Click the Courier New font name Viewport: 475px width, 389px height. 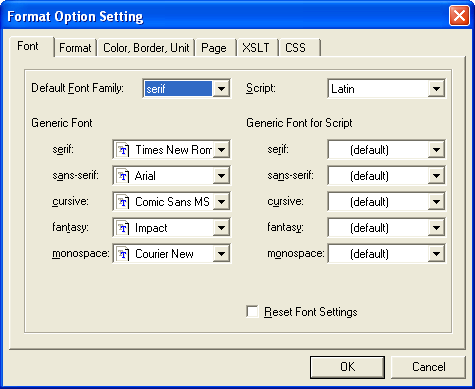[164, 254]
